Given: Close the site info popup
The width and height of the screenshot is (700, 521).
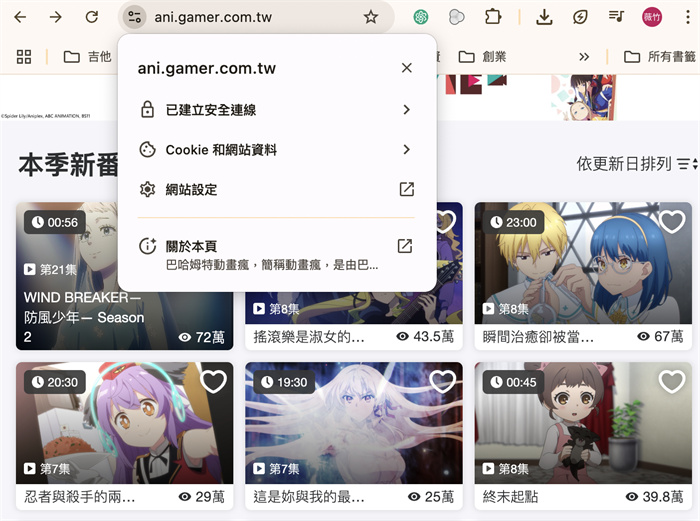Looking at the screenshot, I should click(406, 68).
